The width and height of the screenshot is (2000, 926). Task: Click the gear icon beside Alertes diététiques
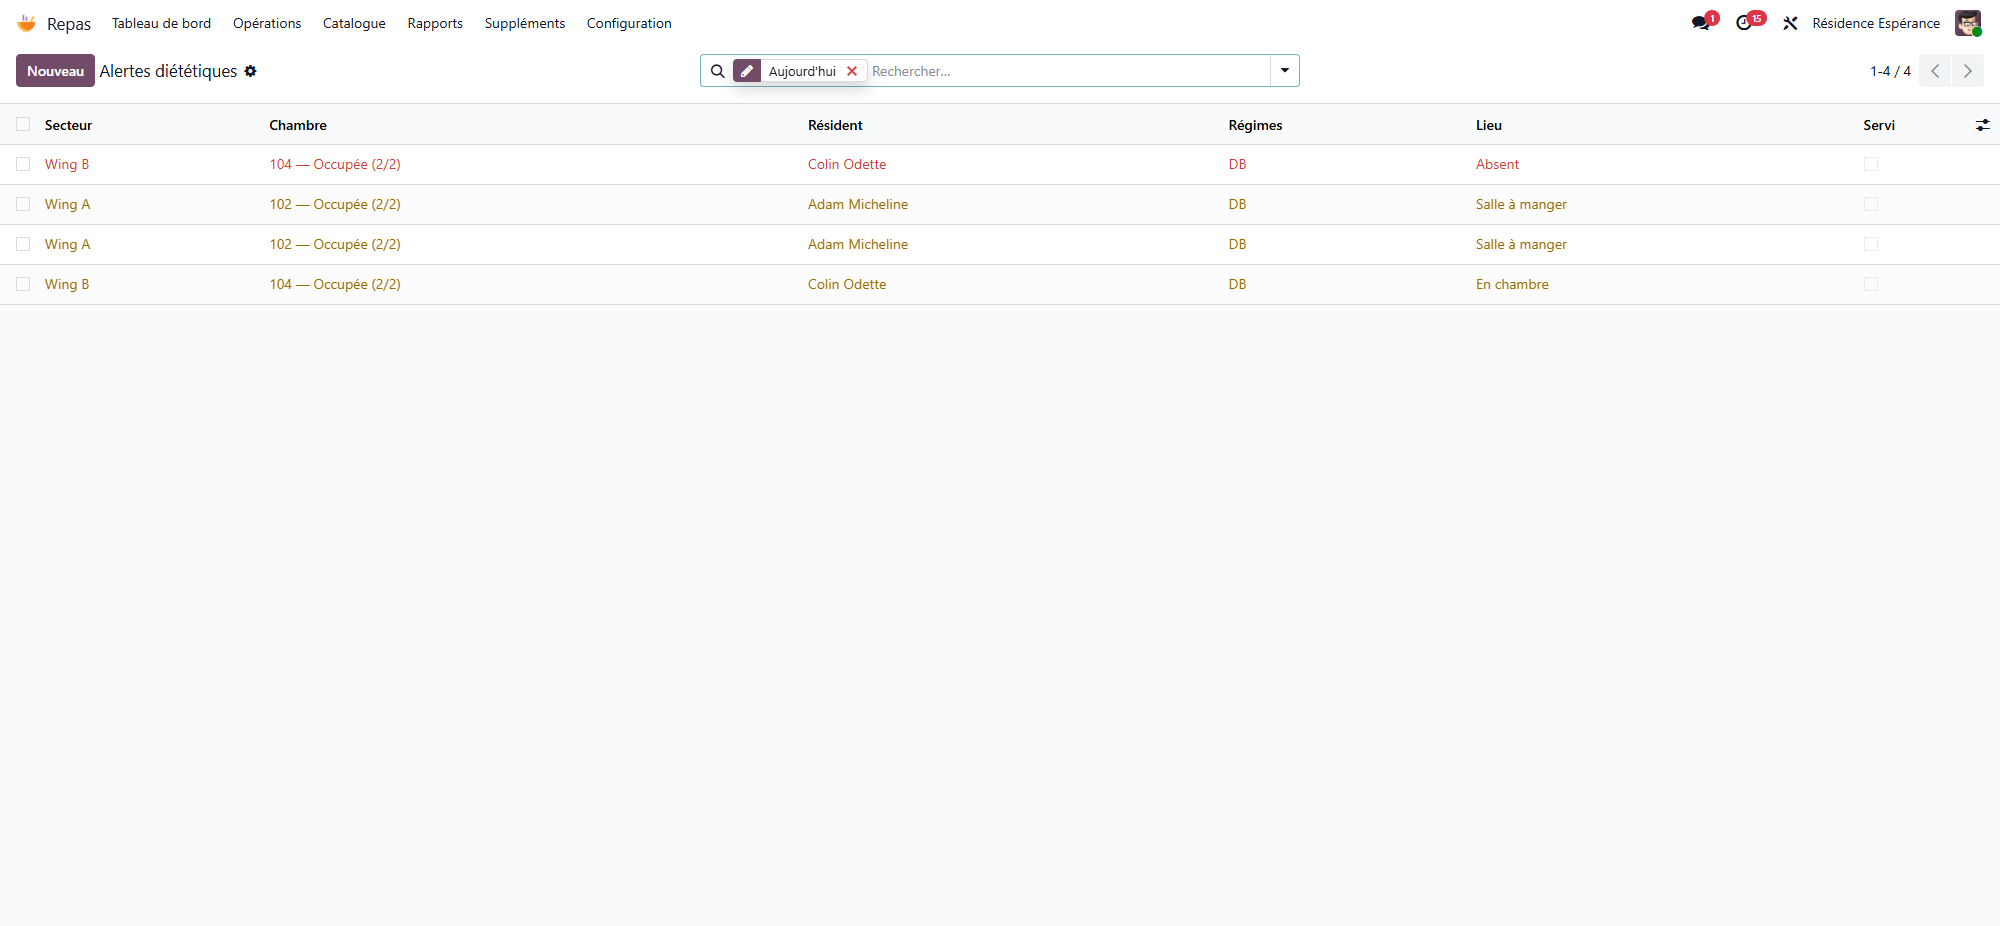tap(251, 71)
